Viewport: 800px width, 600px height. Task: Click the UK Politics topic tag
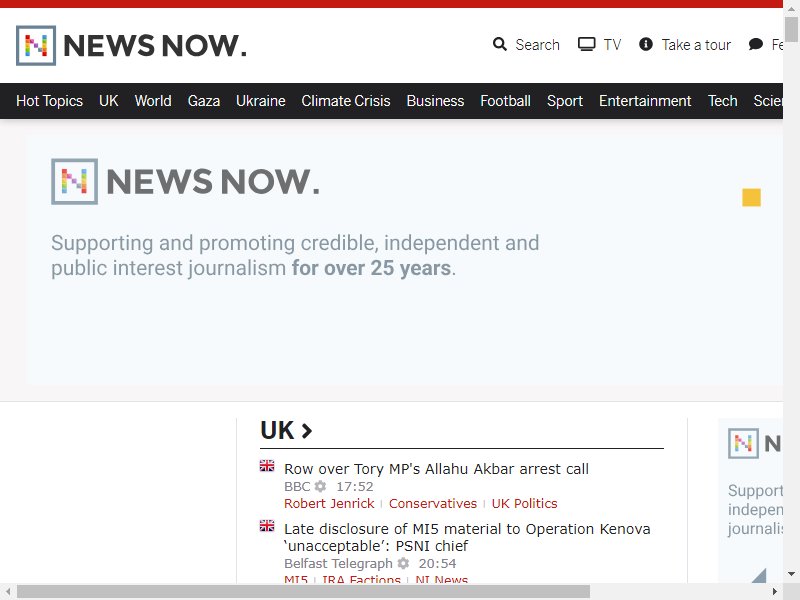pyautogui.click(x=524, y=504)
